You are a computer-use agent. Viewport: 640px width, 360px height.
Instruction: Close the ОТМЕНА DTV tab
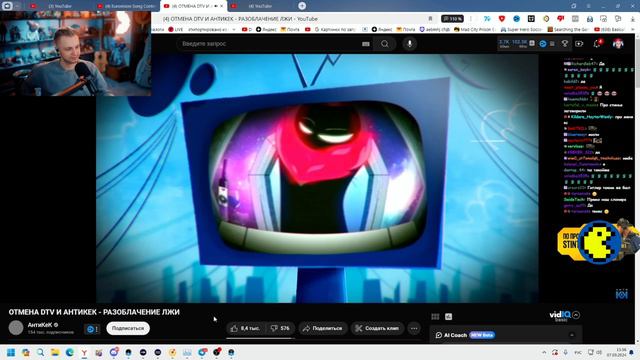222,6
